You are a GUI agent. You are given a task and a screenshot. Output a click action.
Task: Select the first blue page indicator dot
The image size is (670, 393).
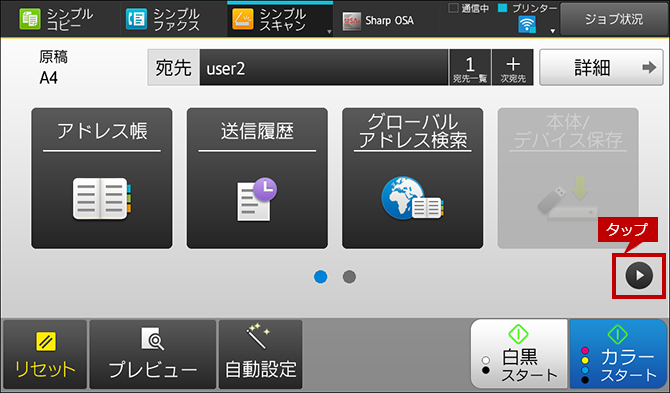(320, 277)
